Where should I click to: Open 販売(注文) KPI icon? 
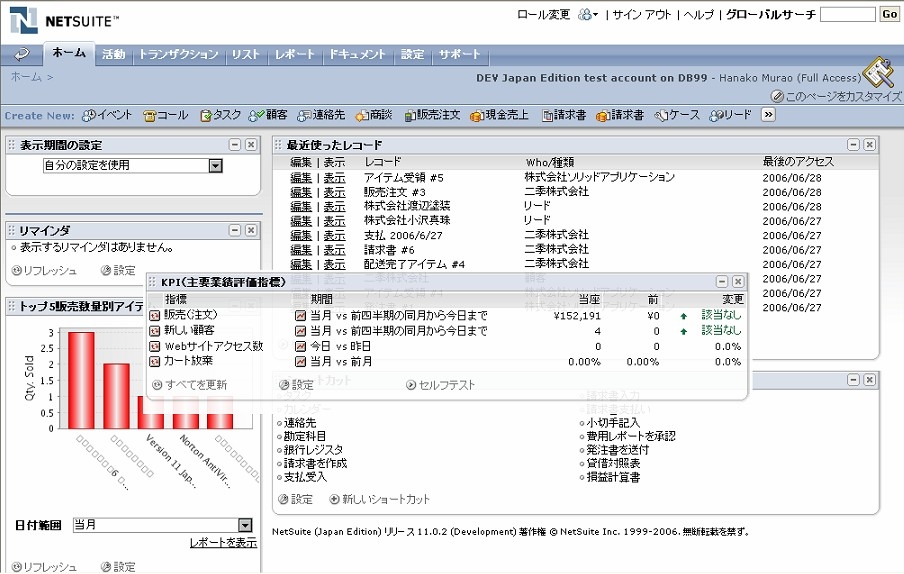[155, 316]
